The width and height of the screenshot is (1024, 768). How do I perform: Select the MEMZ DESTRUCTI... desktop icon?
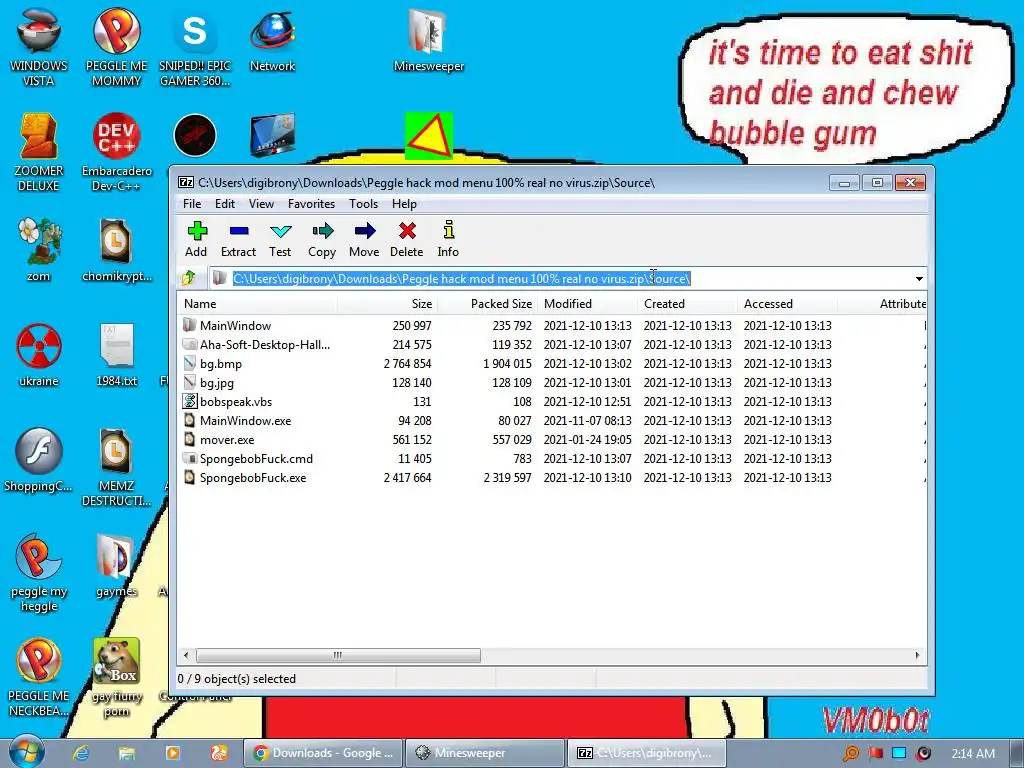coord(116,466)
